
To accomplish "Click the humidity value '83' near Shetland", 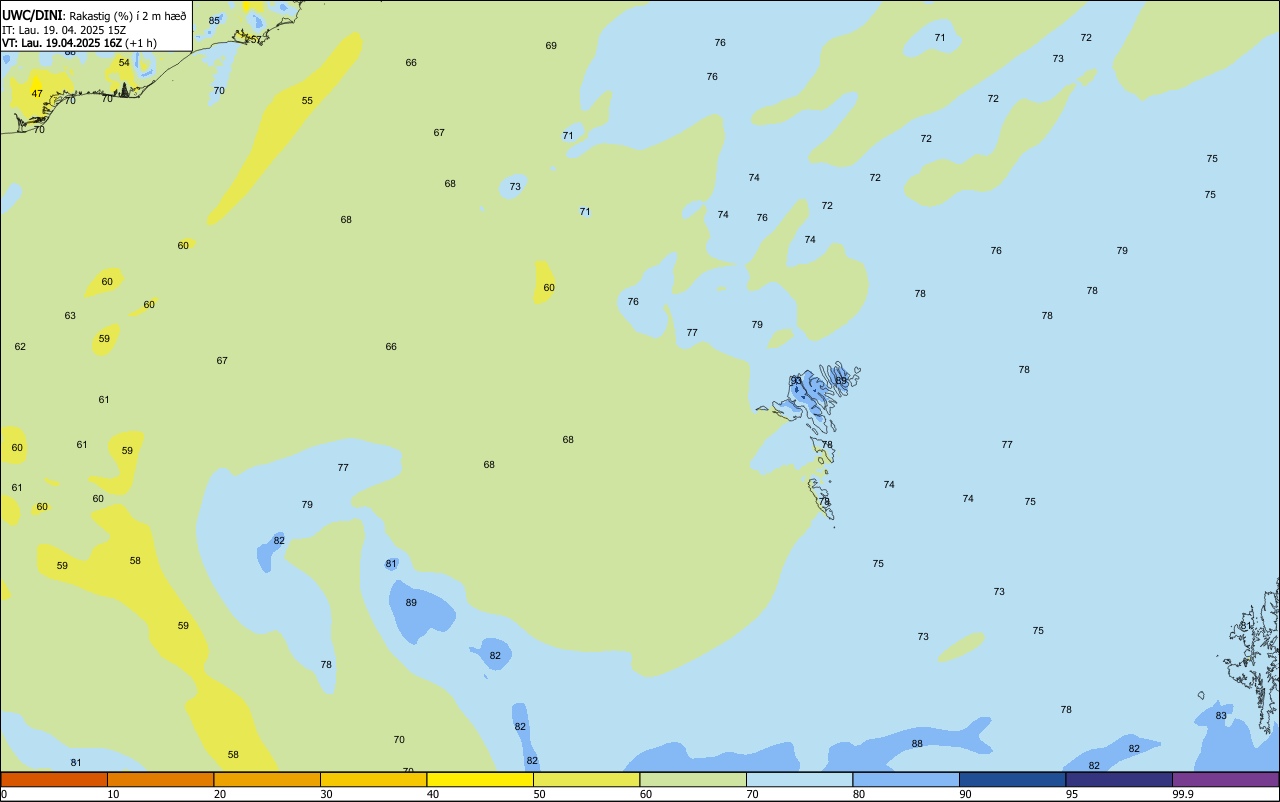I will pos(1221,715).
